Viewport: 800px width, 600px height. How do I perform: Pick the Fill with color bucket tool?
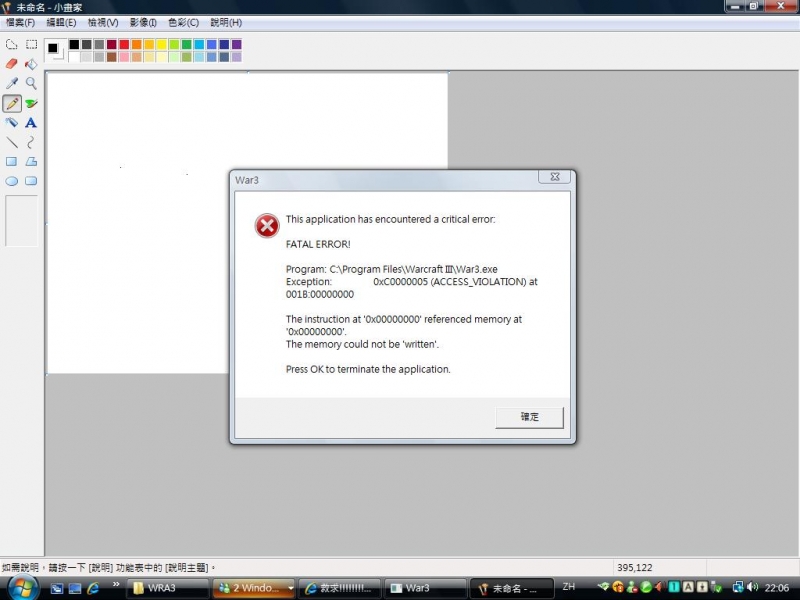tap(31, 64)
